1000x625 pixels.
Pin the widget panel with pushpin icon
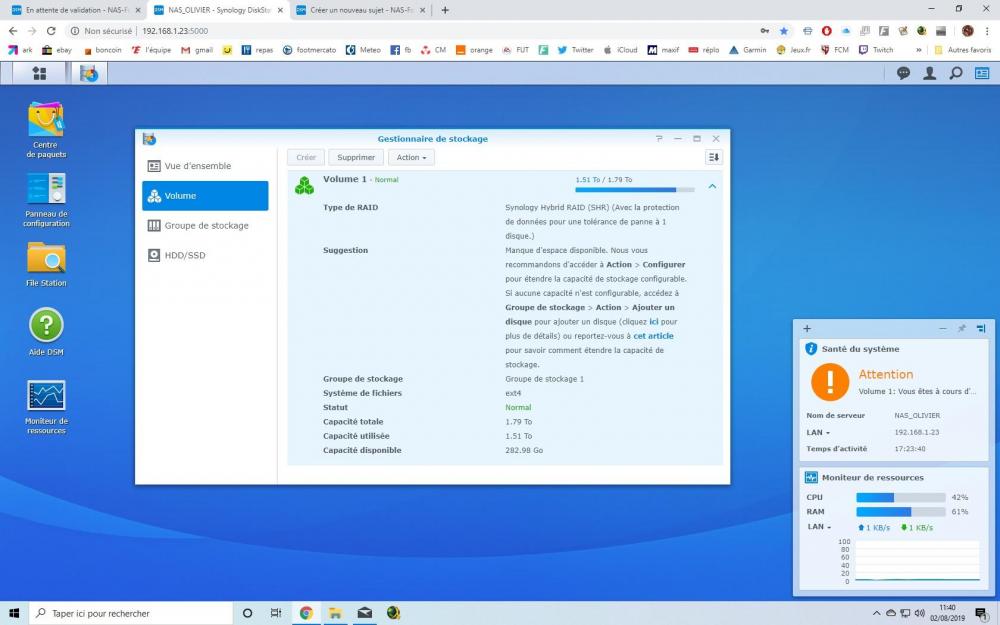[962, 328]
